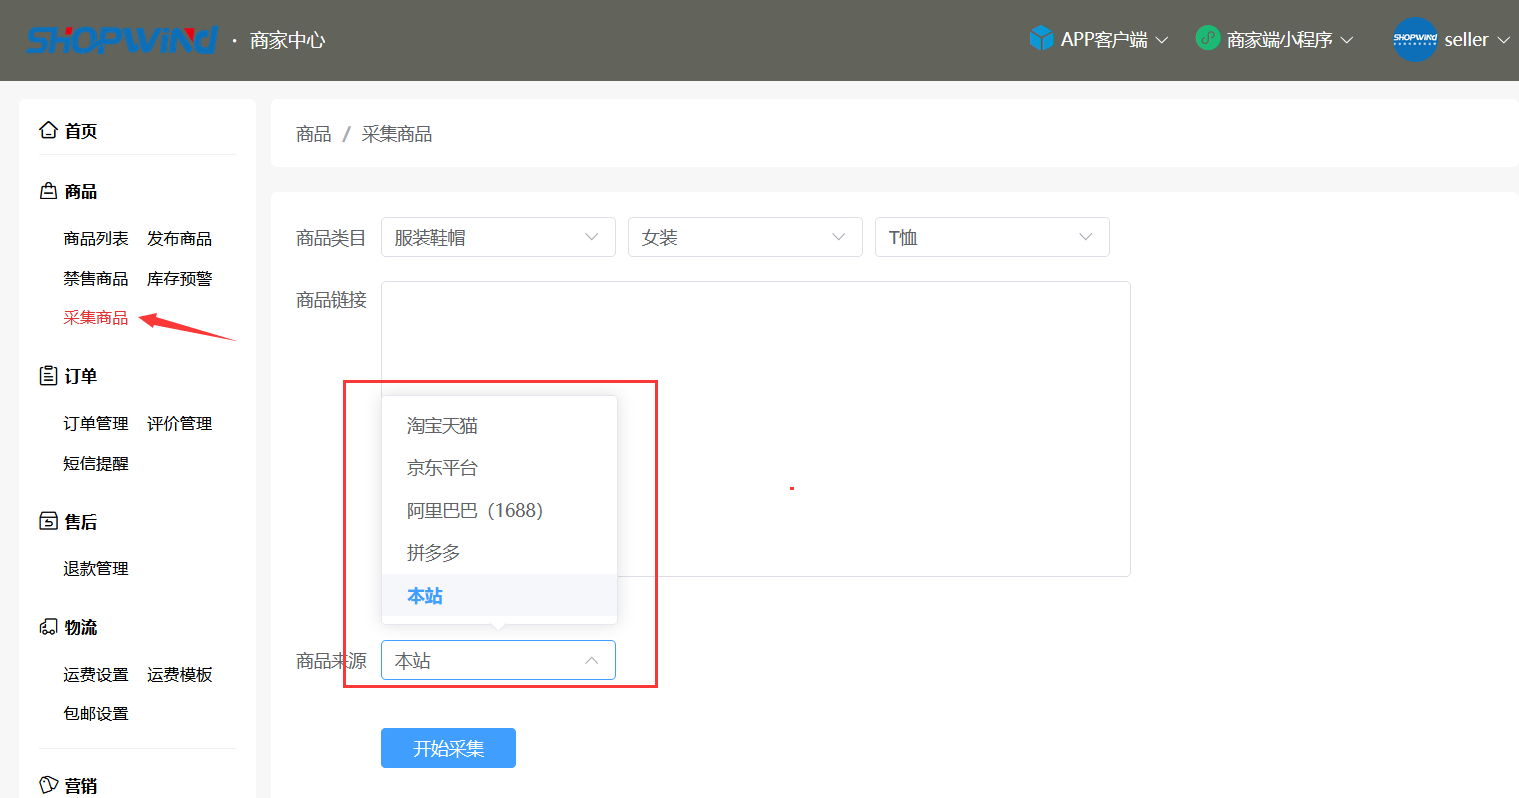Click the 商家端小程序 green mini-program icon

coord(1208,38)
